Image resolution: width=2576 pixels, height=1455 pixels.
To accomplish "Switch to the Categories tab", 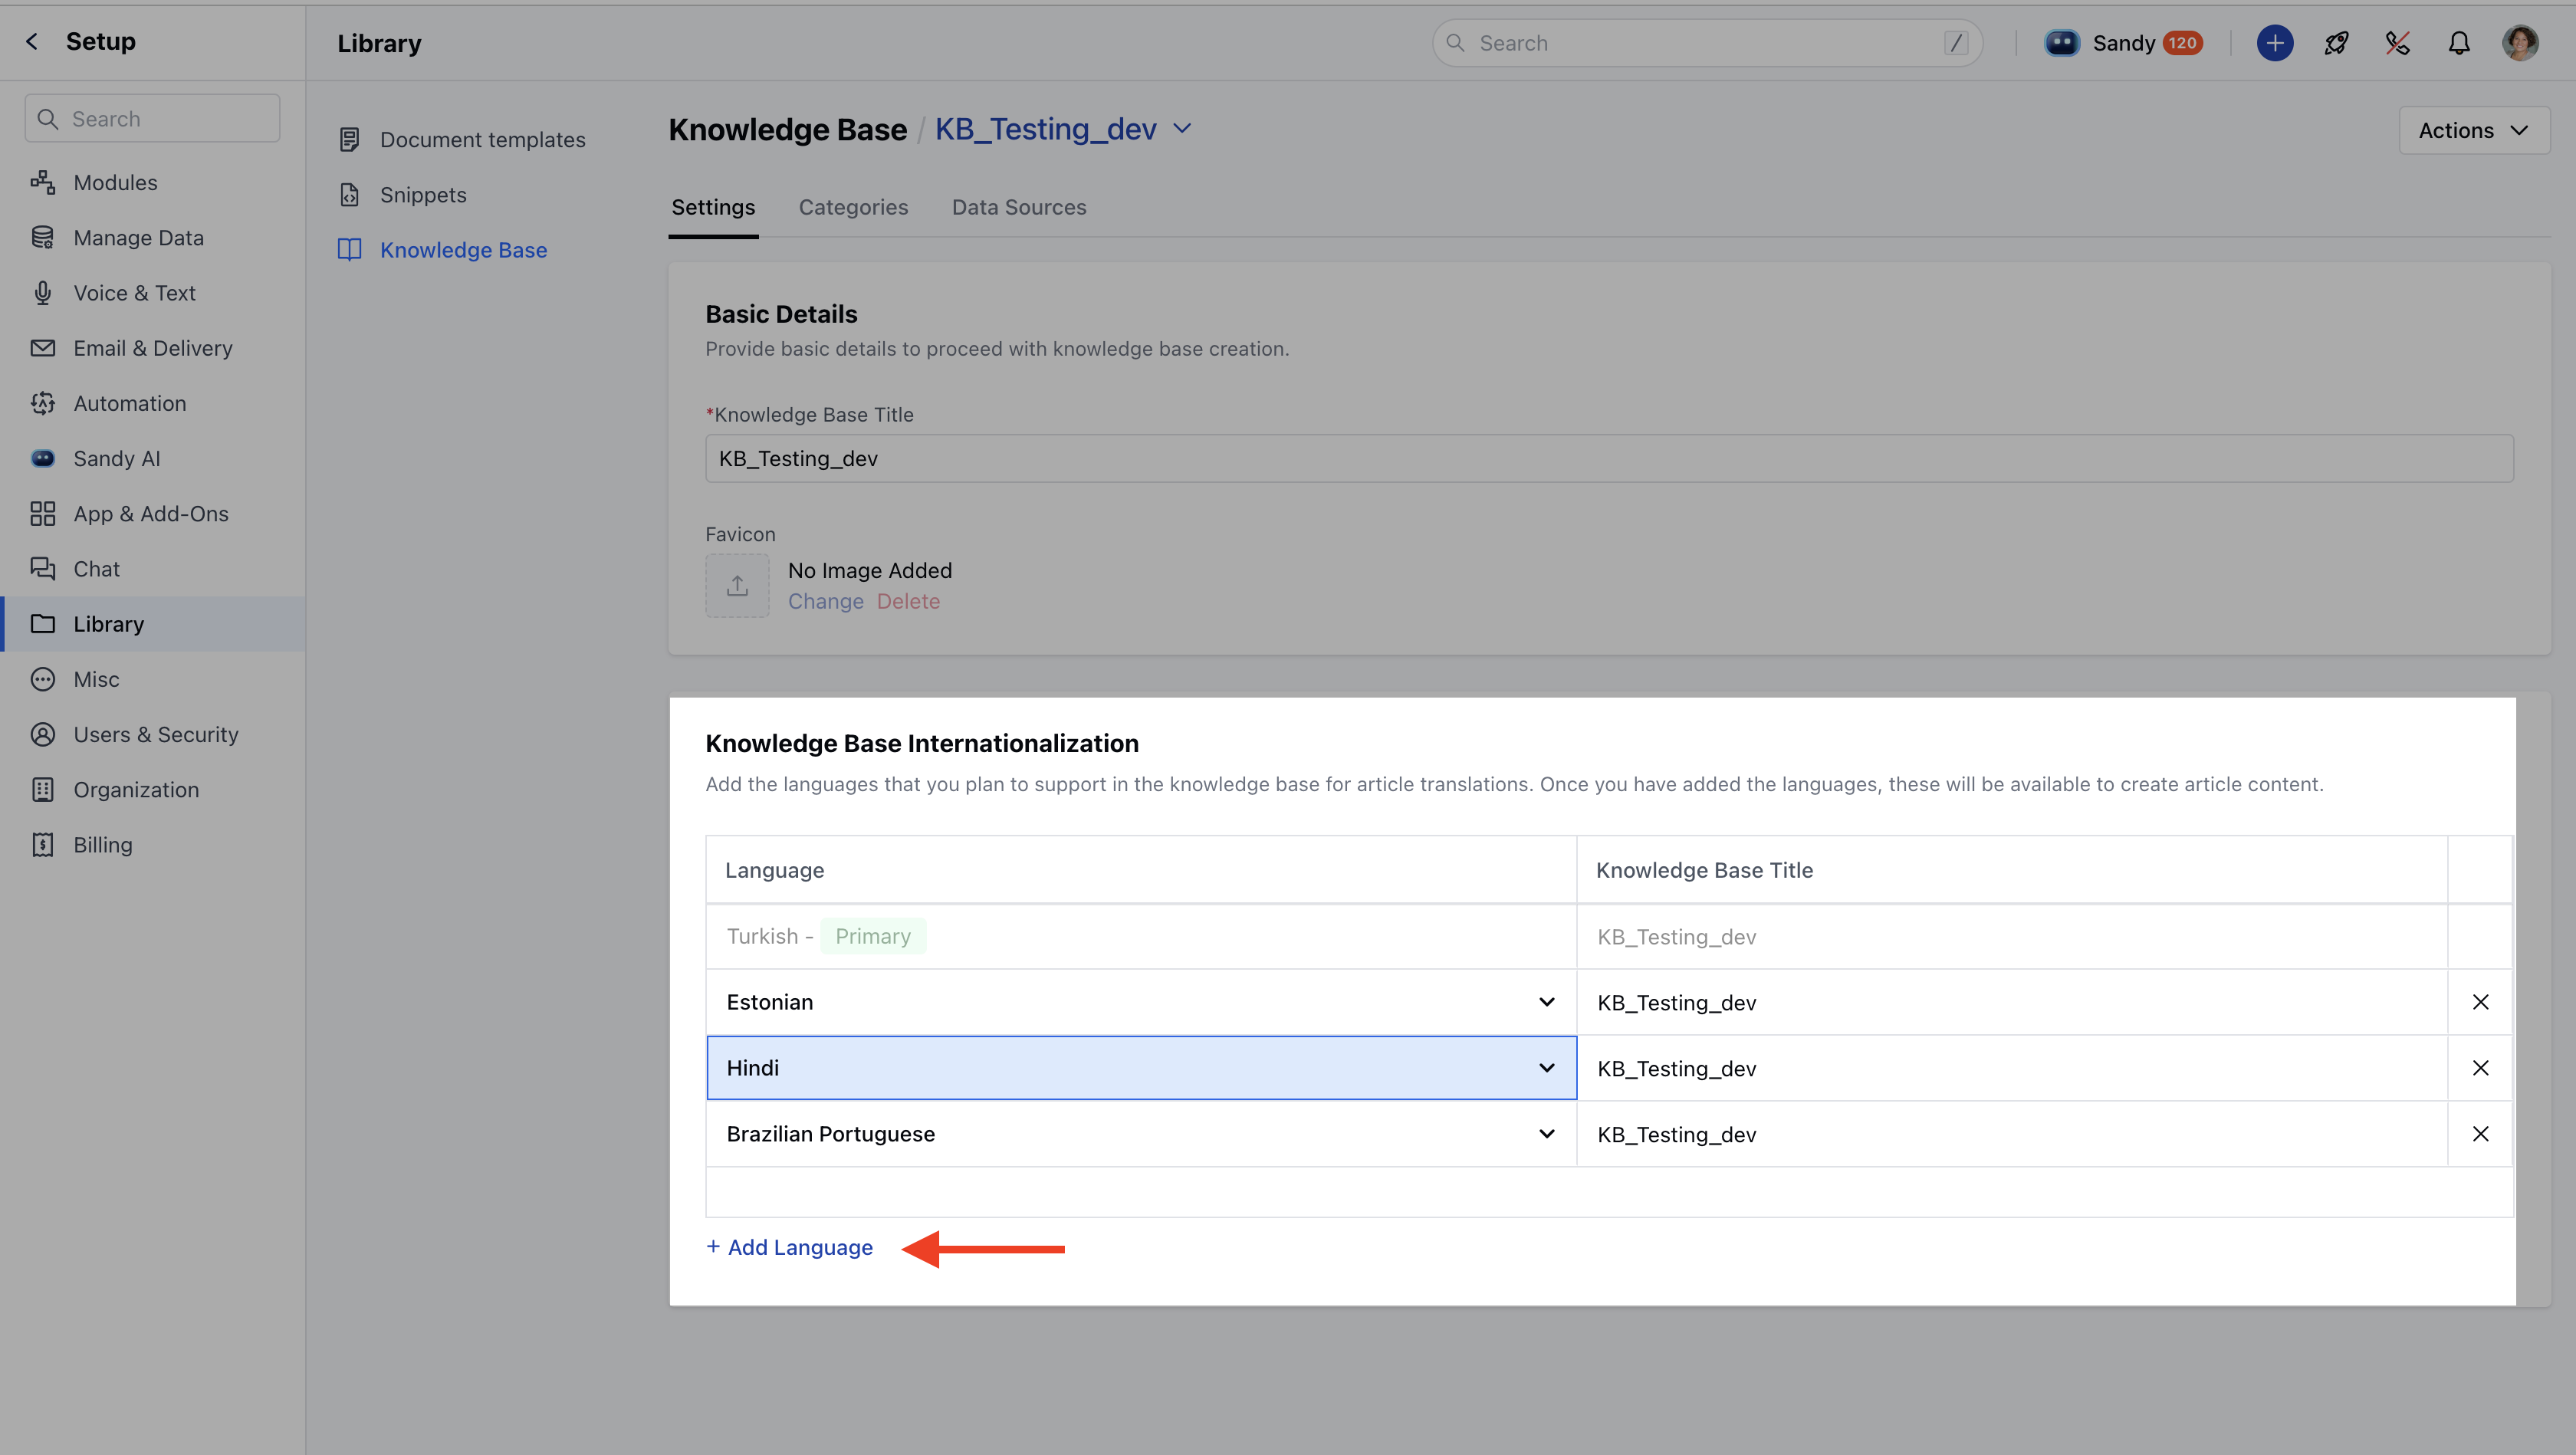I will click(x=853, y=207).
